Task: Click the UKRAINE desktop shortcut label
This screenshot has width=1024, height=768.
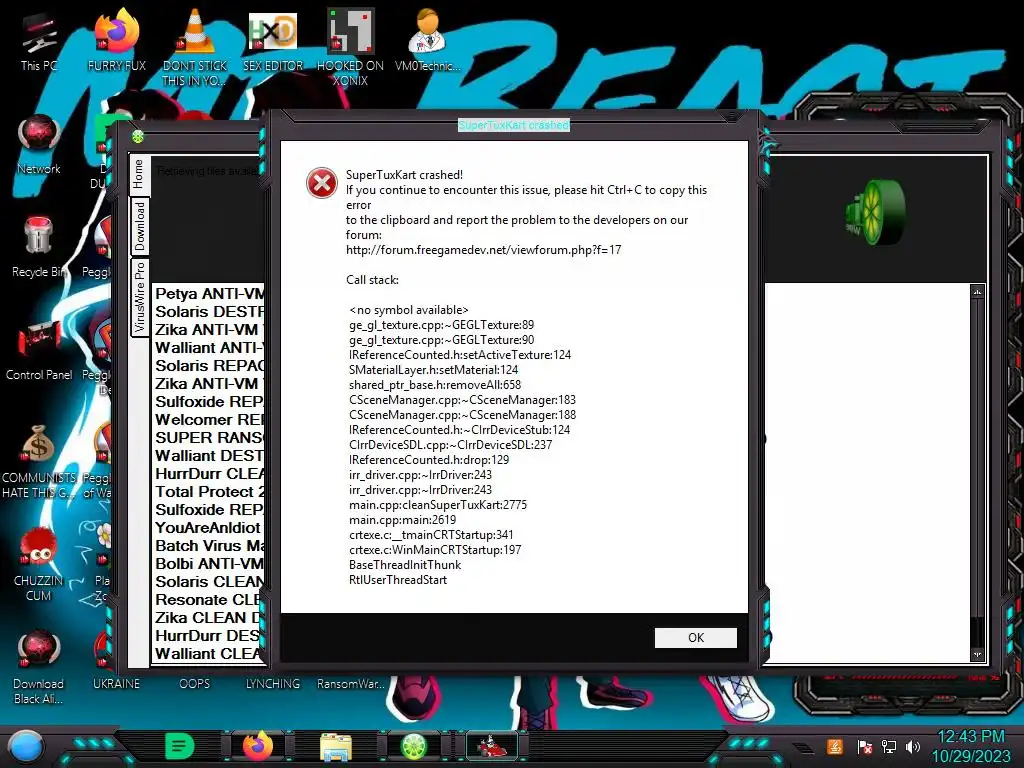Action: [116, 684]
